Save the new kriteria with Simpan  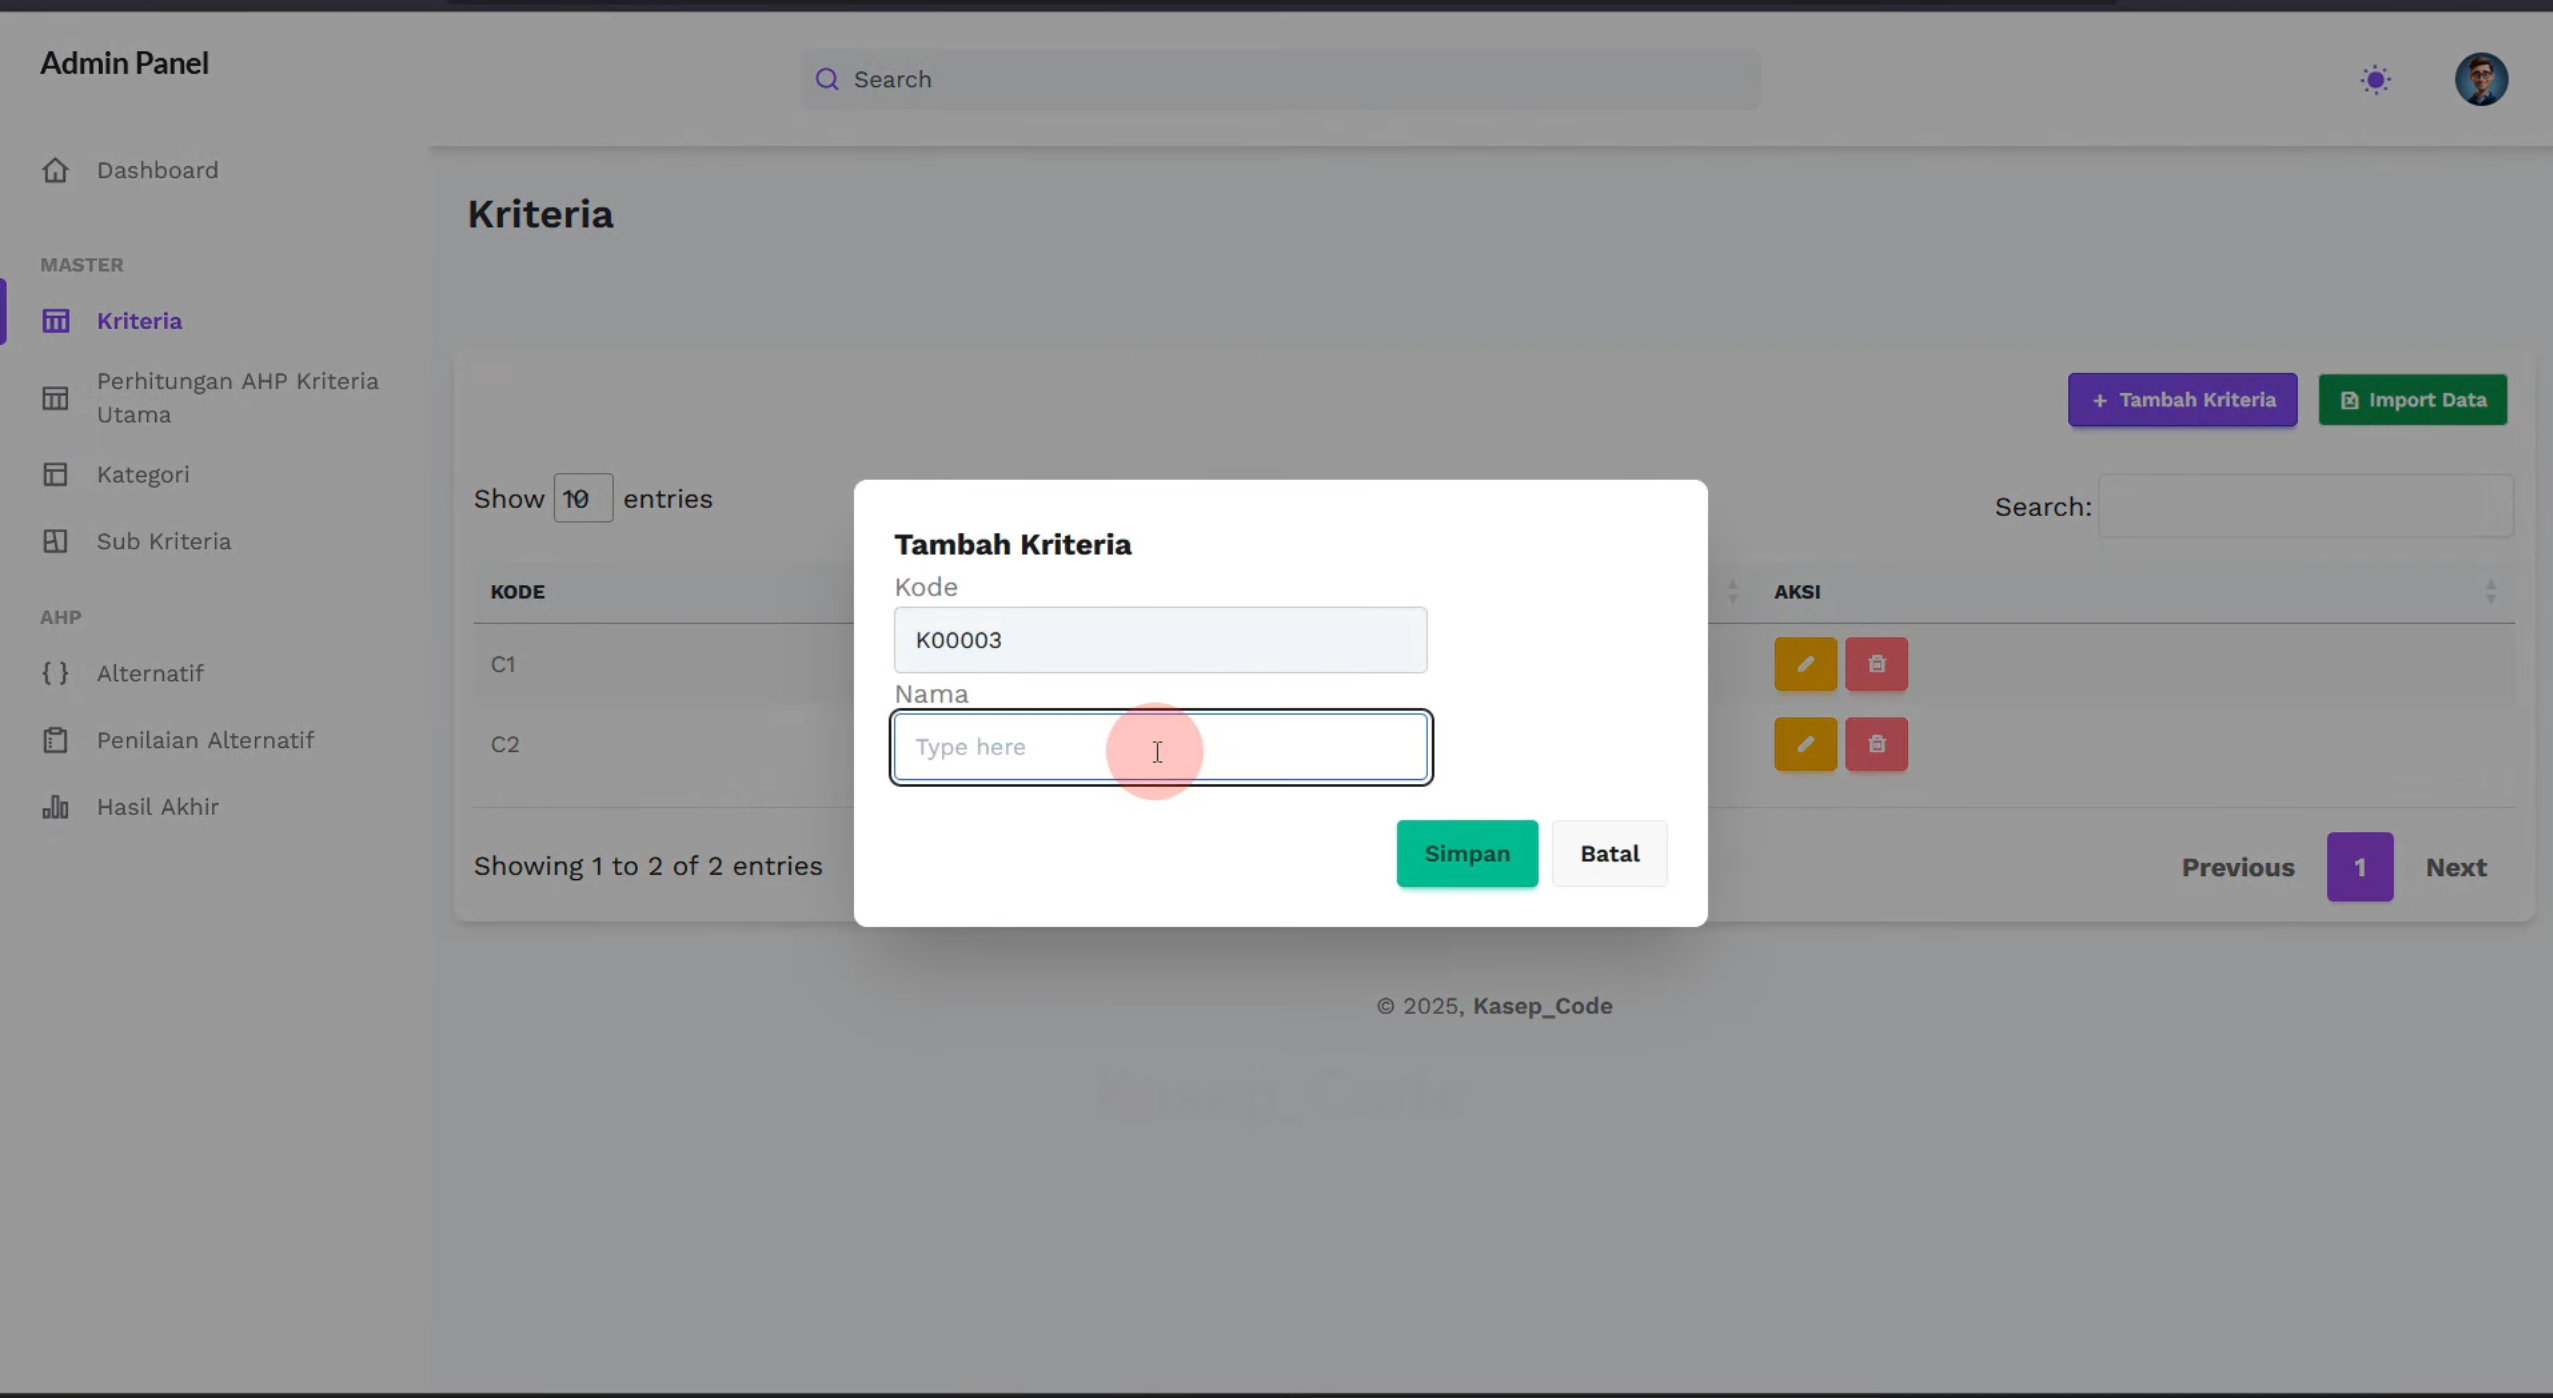1467,854
